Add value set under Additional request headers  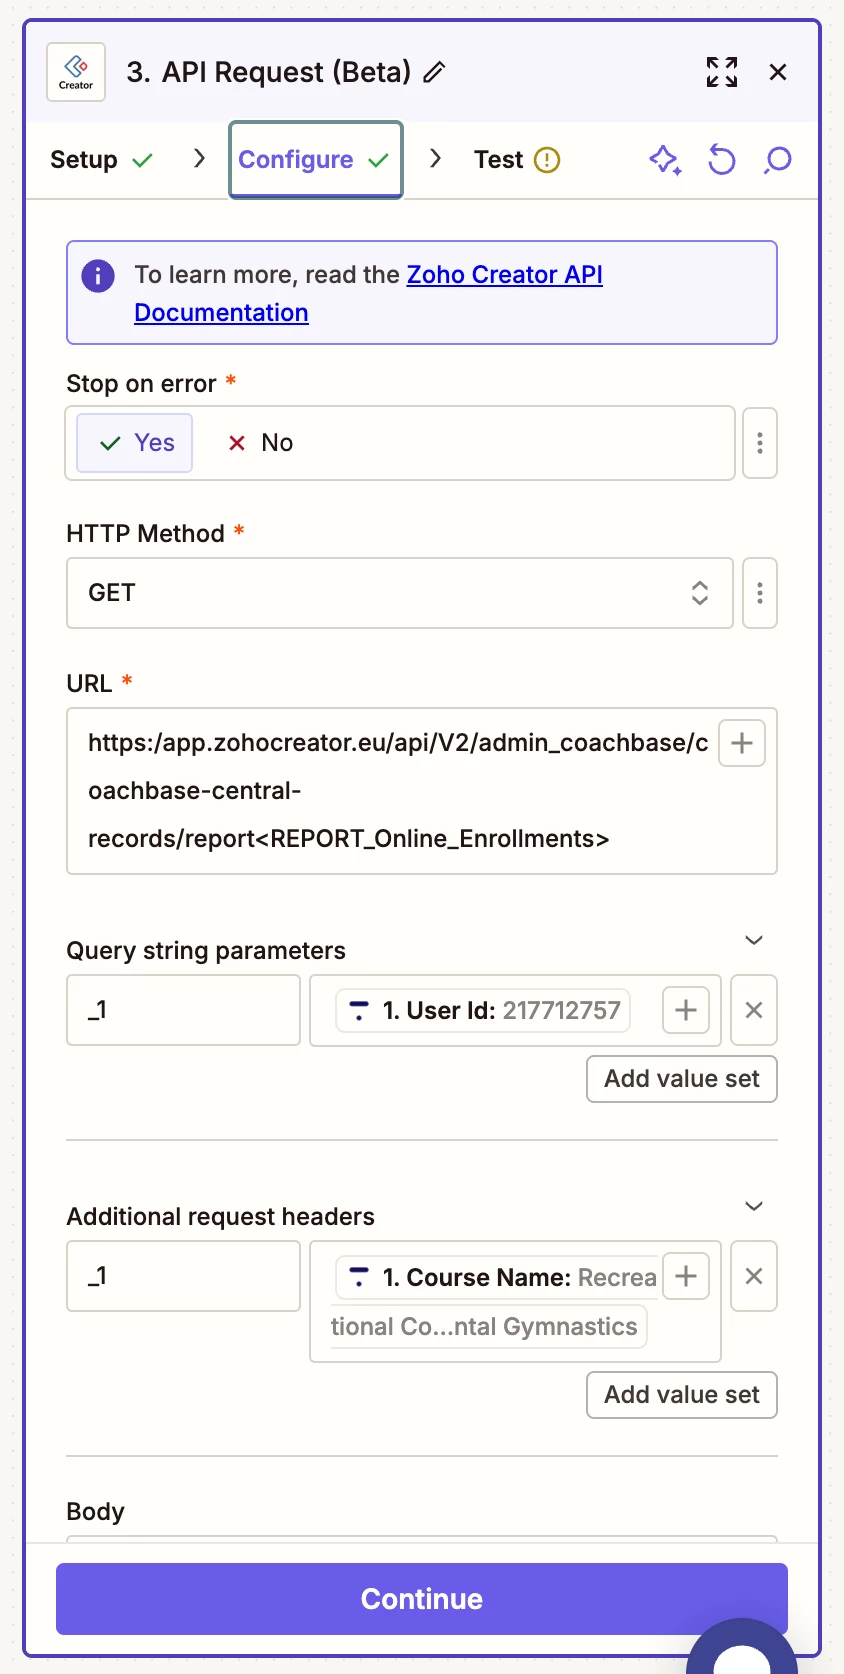[682, 1395]
